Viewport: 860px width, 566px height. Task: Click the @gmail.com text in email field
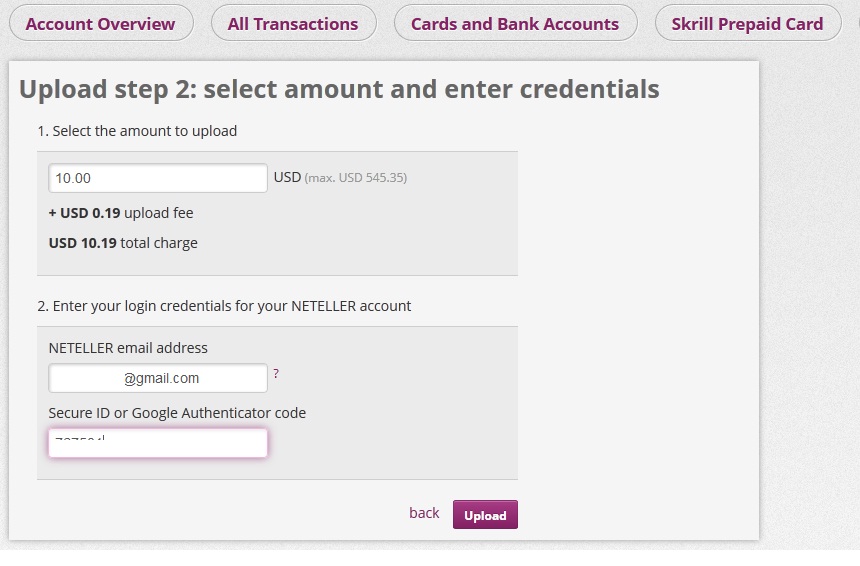point(161,378)
